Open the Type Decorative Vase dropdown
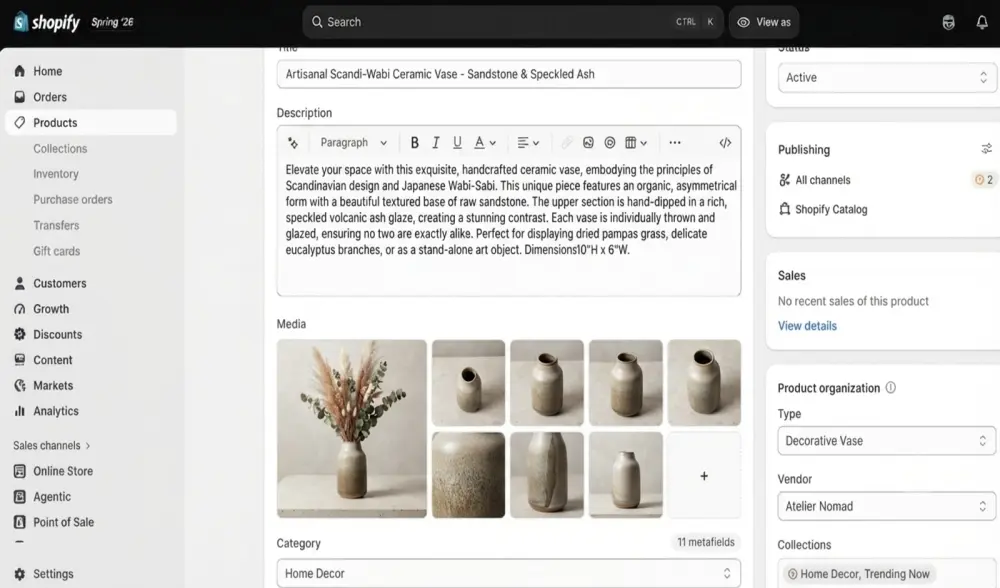This screenshot has height=588, width=1000. 886,441
